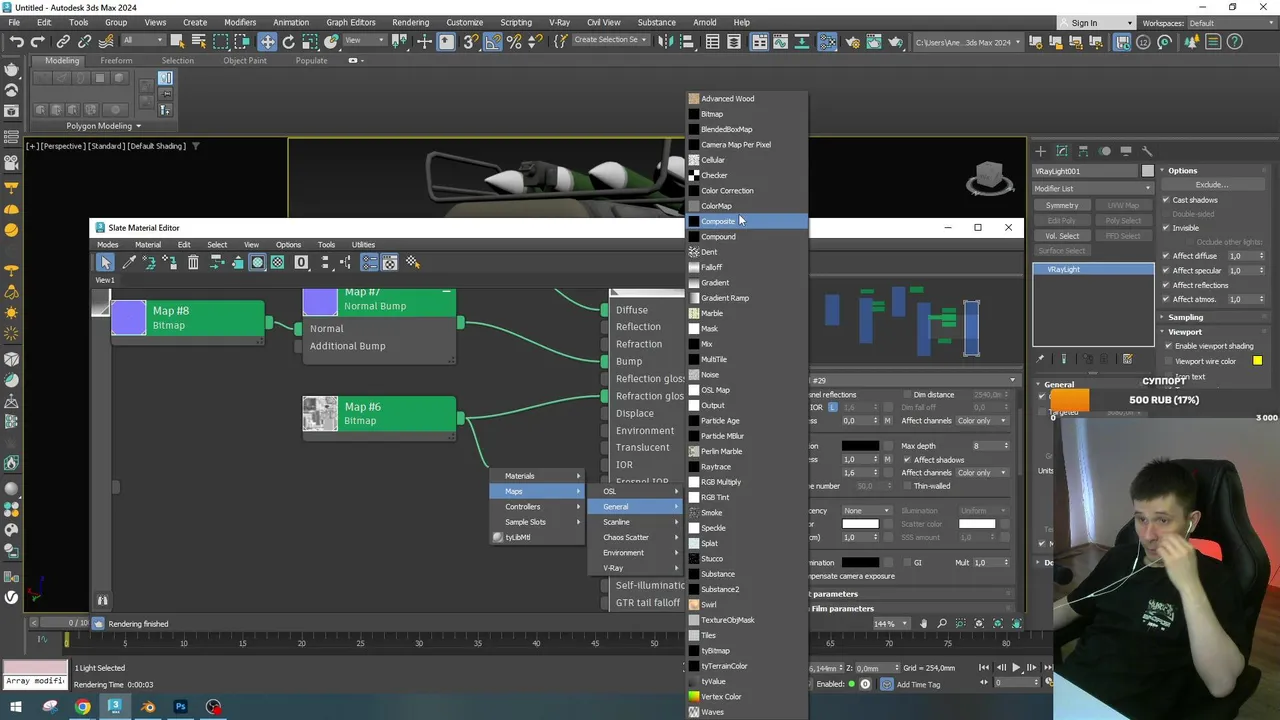Open the Curve Editor toolbar icon
1280x720 pixels.
pos(782,41)
